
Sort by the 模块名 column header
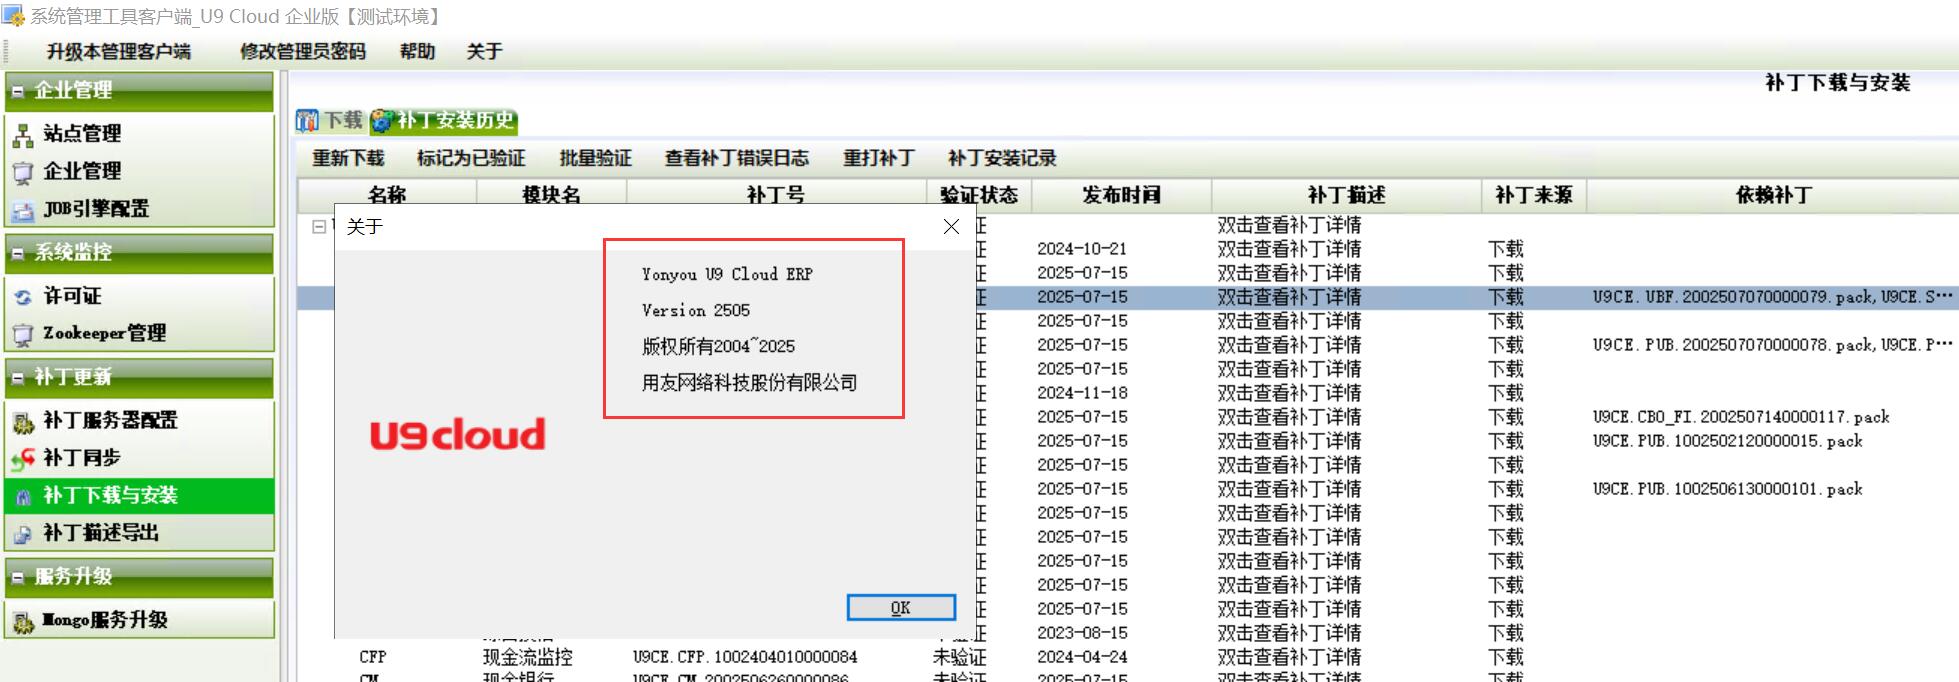[x=551, y=195]
